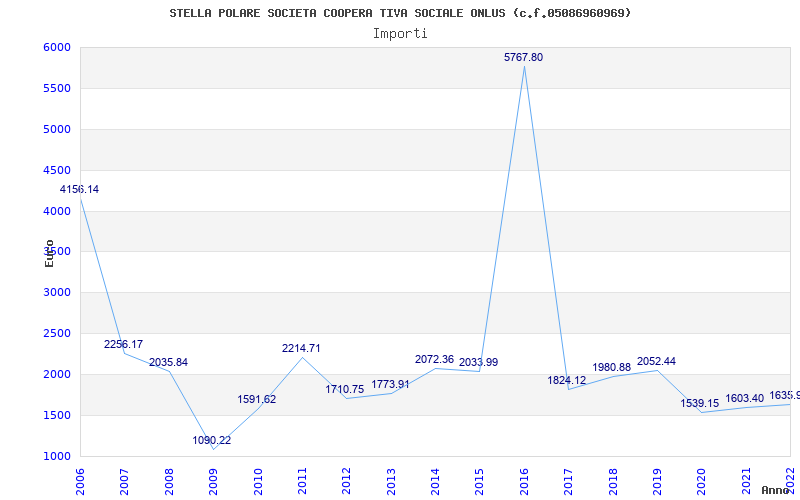Click the data label 1773.91
800x500 pixels.
(390, 385)
